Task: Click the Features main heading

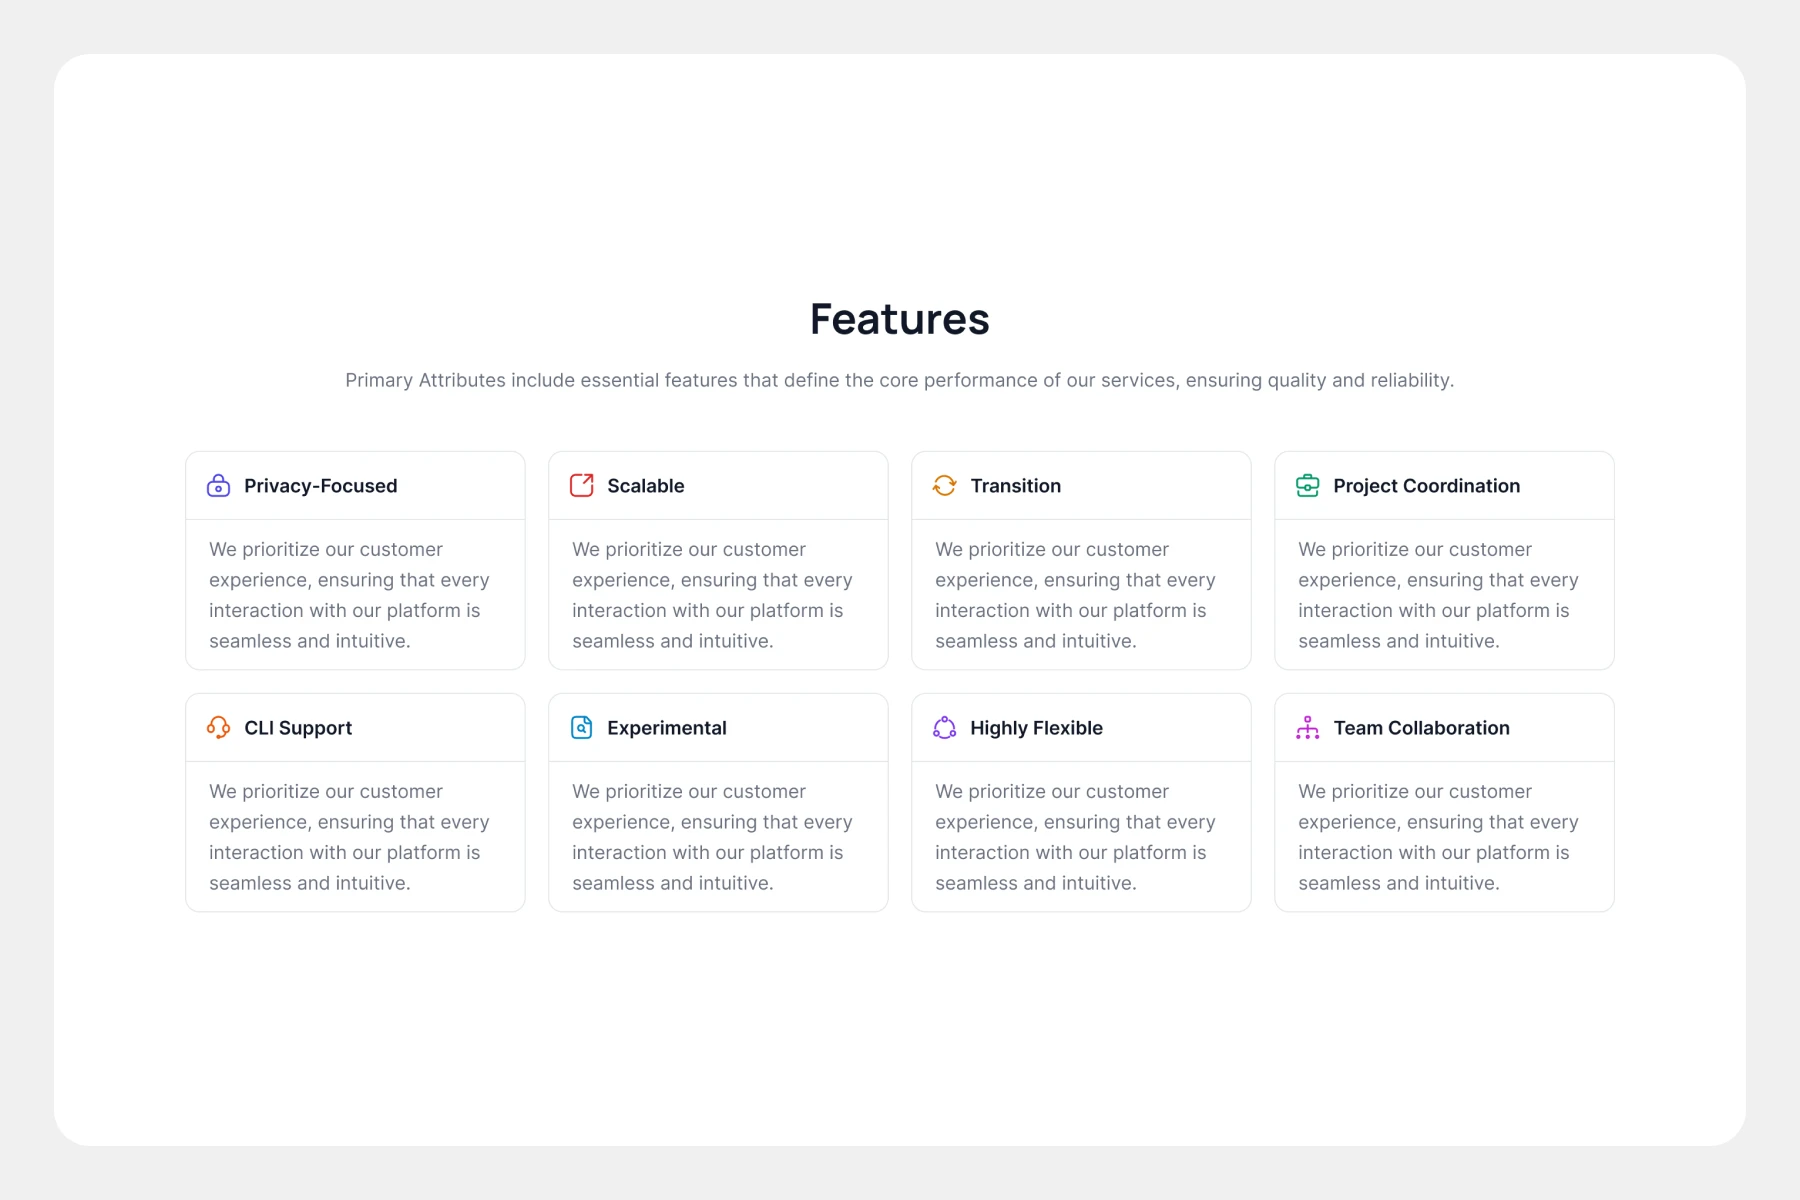Action: coord(899,319)
